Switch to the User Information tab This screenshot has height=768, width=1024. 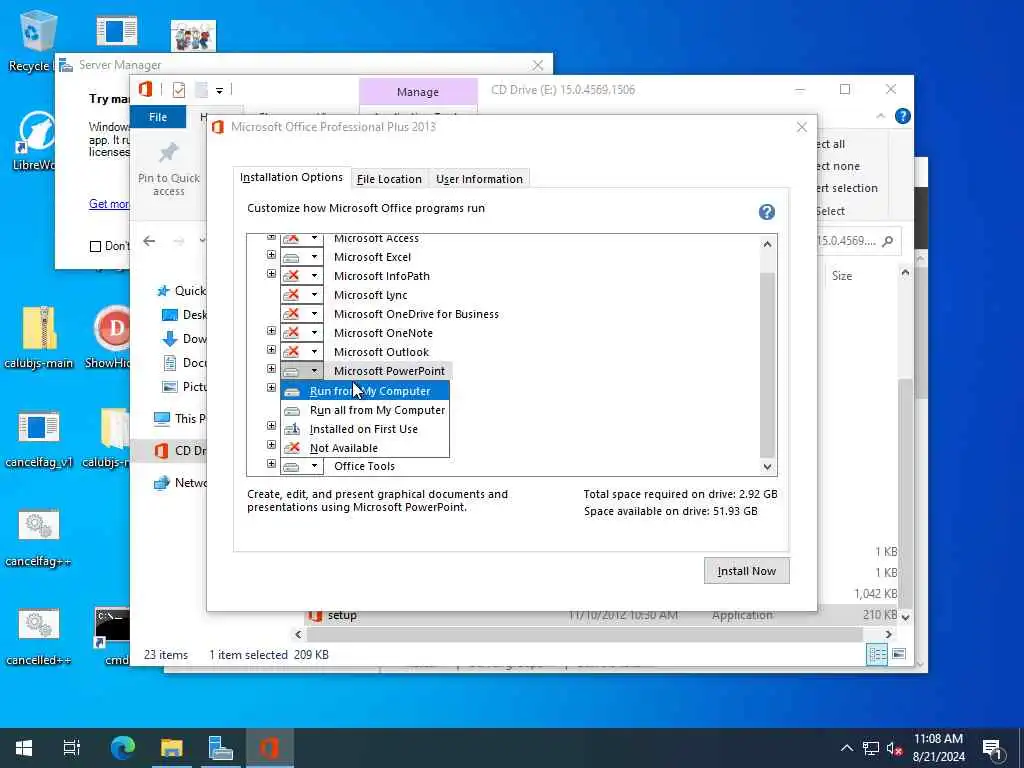[x=479, y=179]
